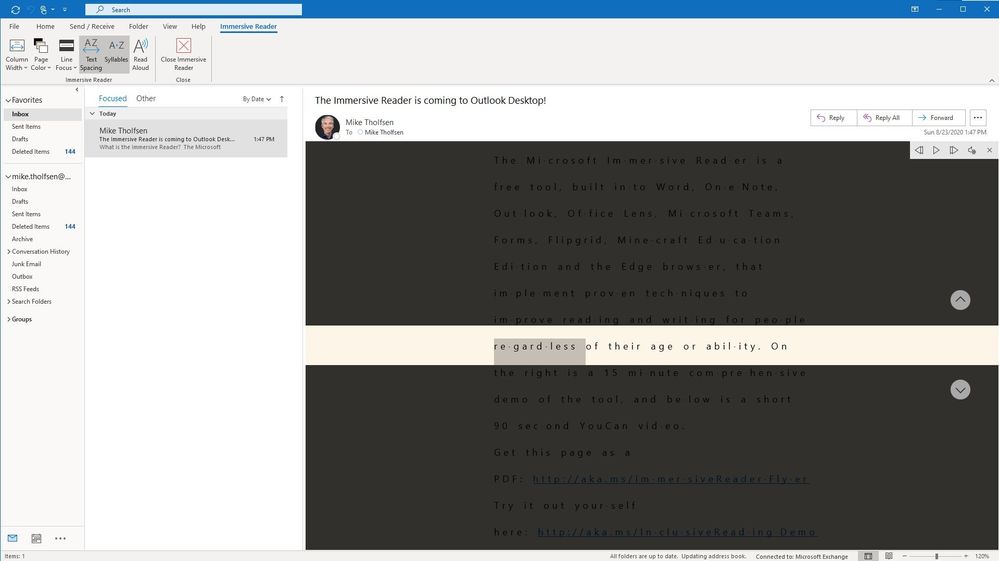Open the Help tab

[198, 26]
